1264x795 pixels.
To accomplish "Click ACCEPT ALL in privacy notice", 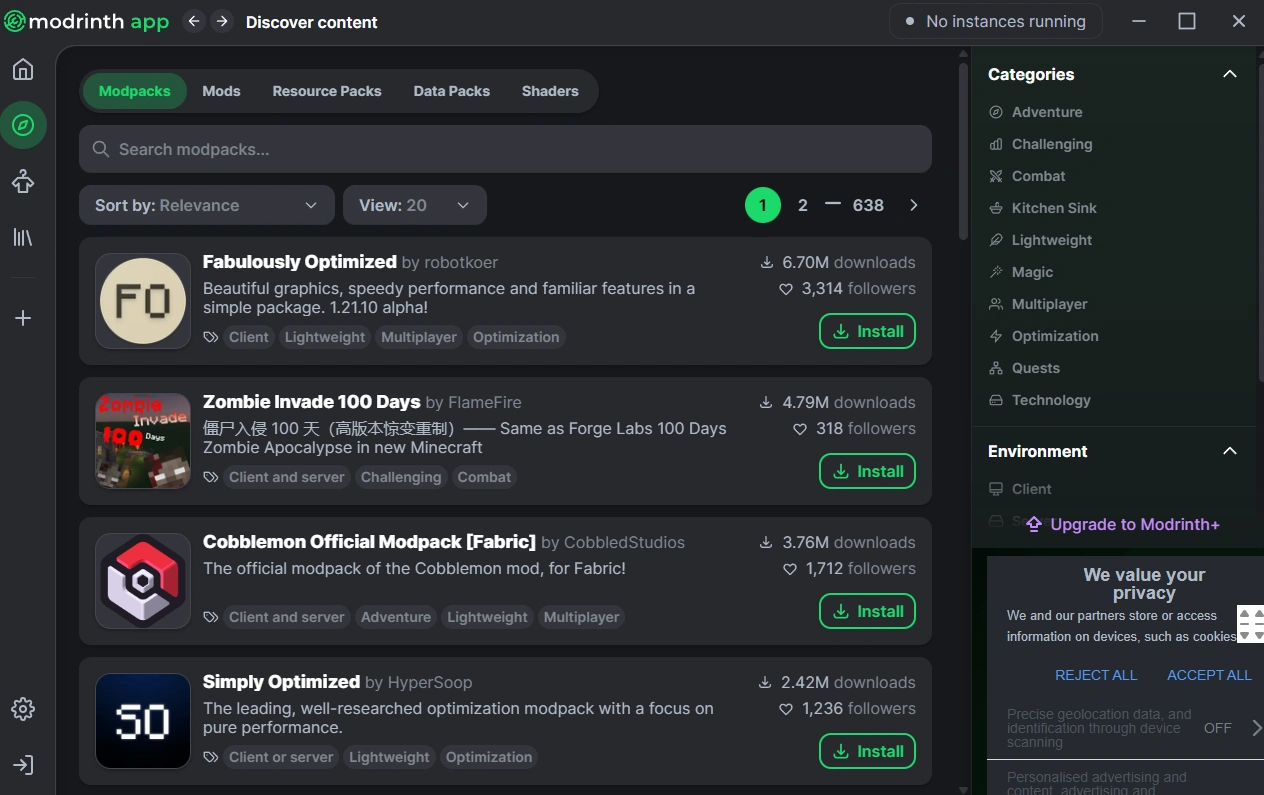I will [1209, 675].
